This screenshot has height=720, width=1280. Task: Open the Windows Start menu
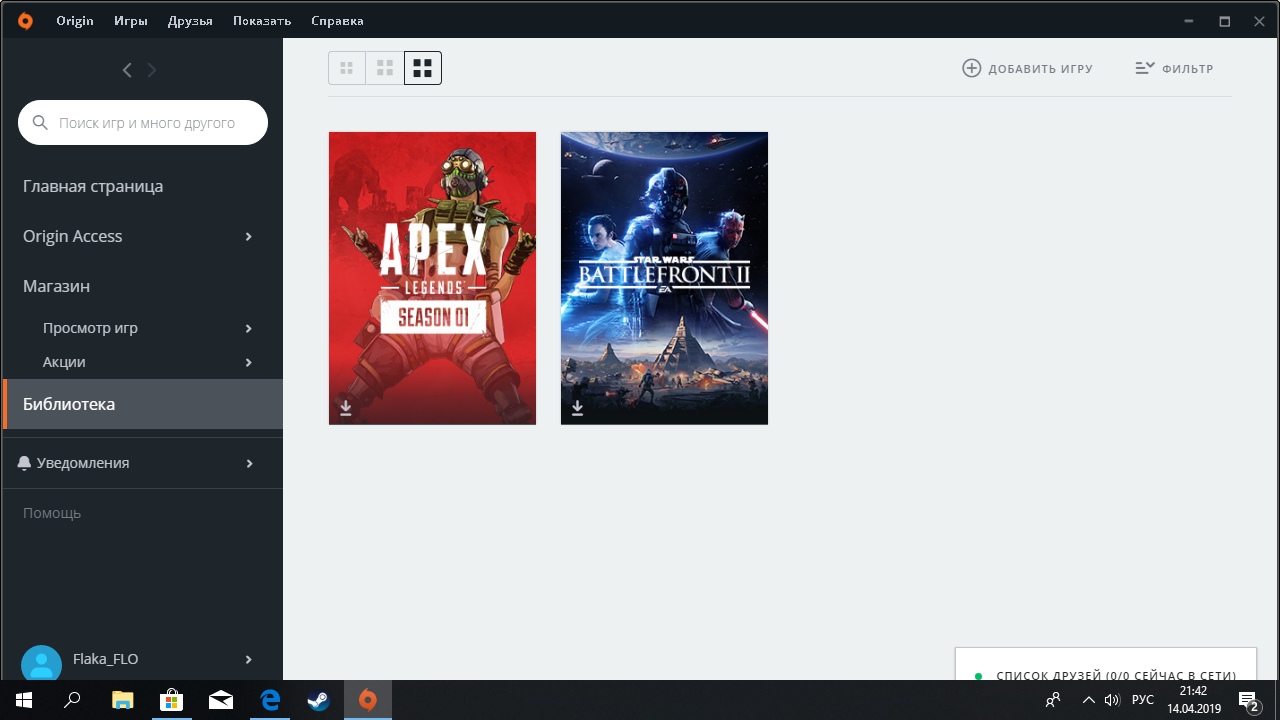click(24, 700)
